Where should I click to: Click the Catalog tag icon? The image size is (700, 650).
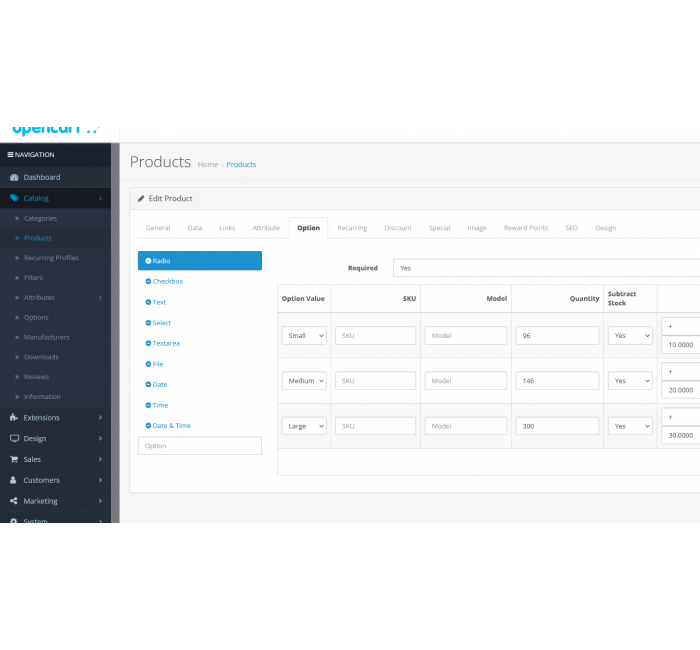coord(14,198)
